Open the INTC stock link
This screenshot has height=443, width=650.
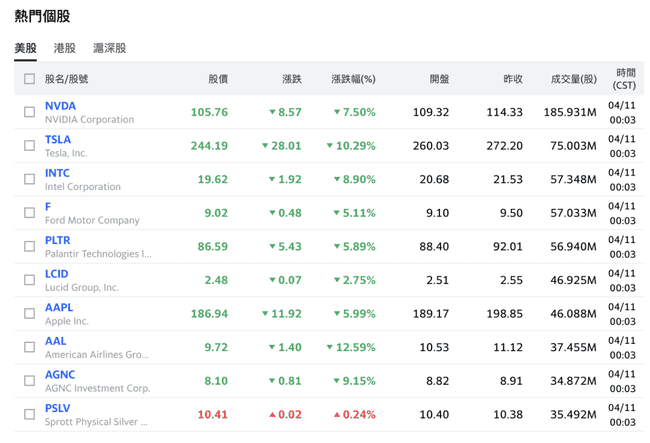tap(57, 173)
